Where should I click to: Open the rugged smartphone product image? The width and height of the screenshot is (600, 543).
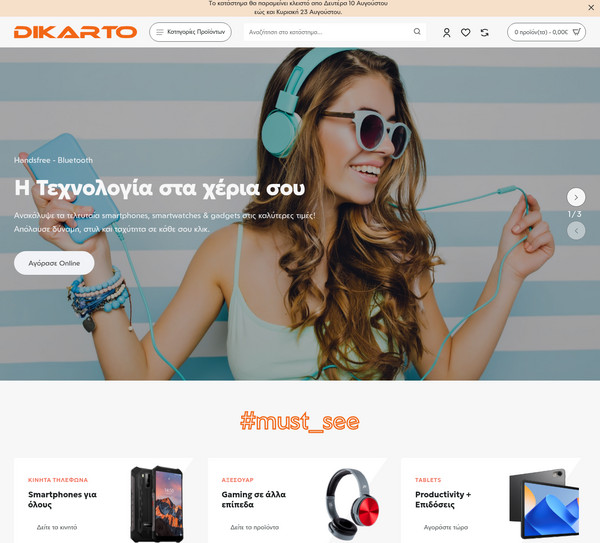click(157, 503)
